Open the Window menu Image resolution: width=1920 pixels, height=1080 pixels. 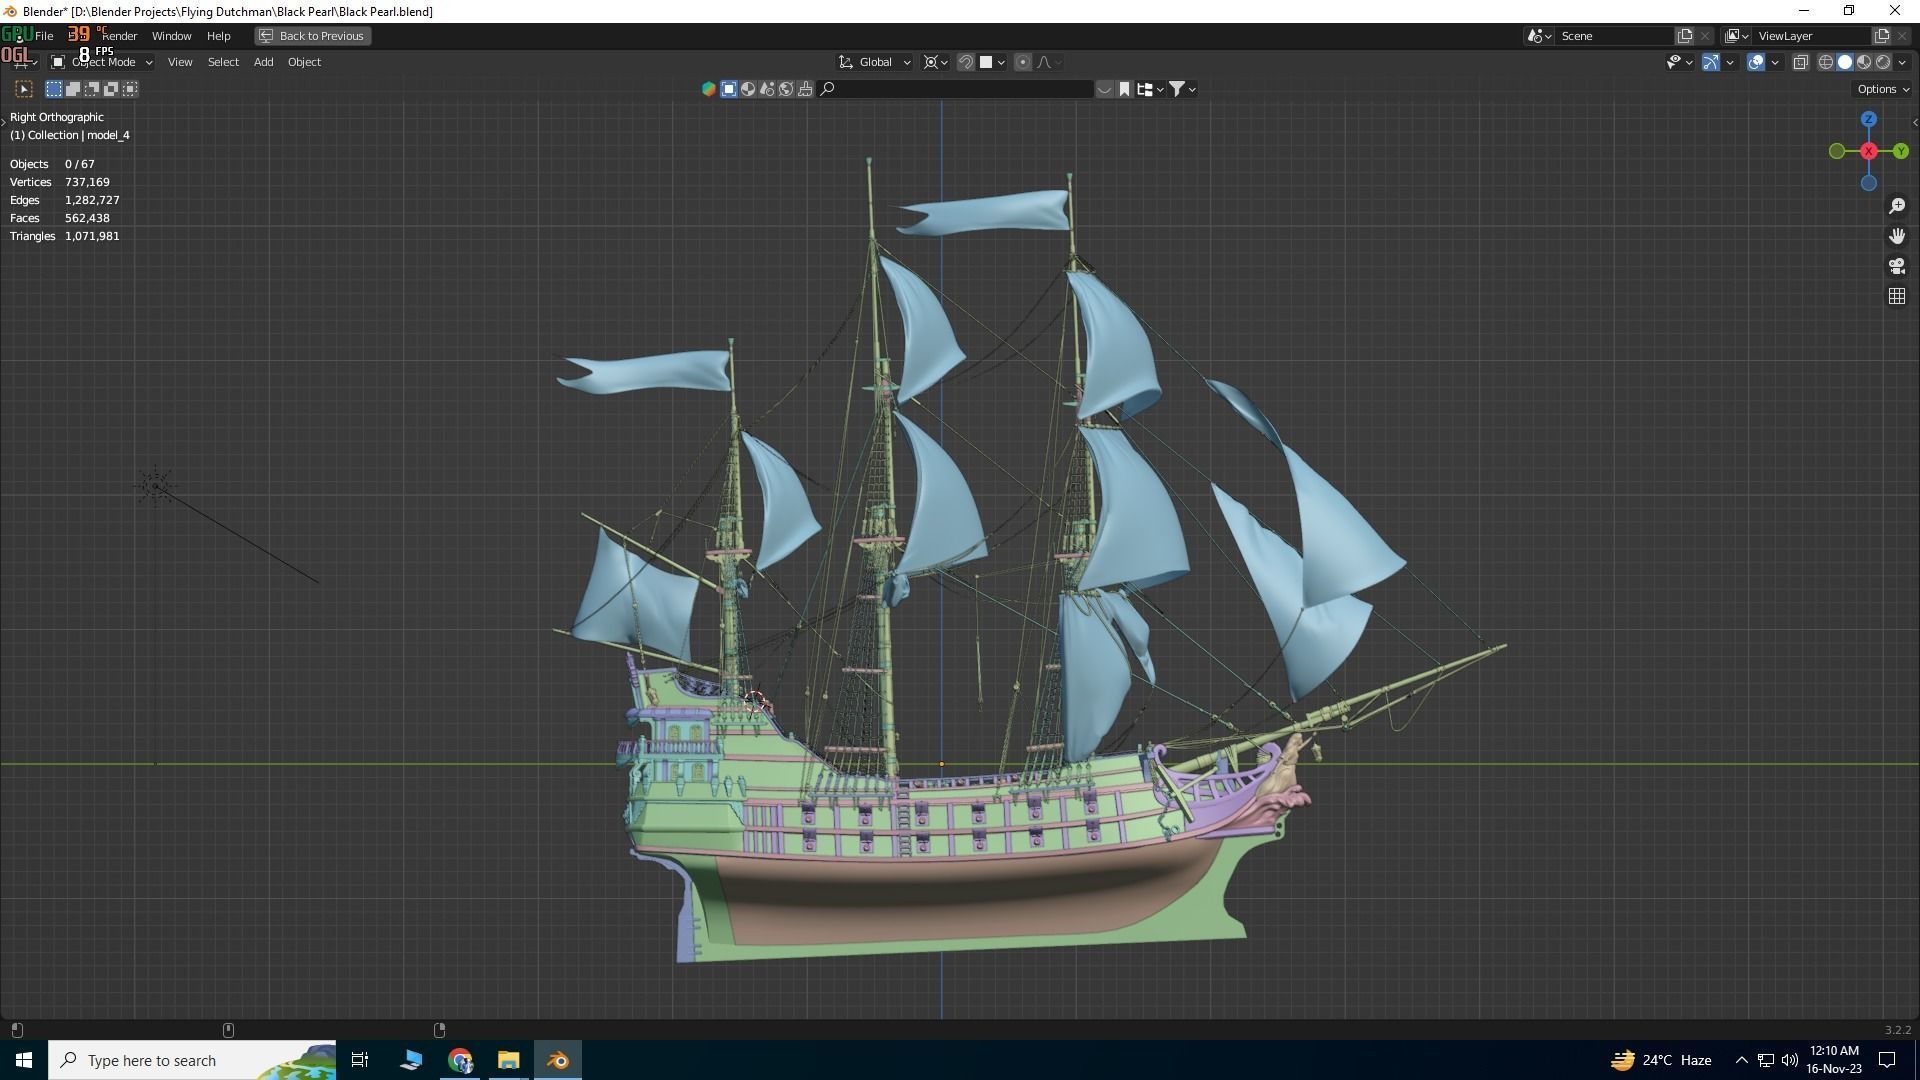tap(171, 36)
